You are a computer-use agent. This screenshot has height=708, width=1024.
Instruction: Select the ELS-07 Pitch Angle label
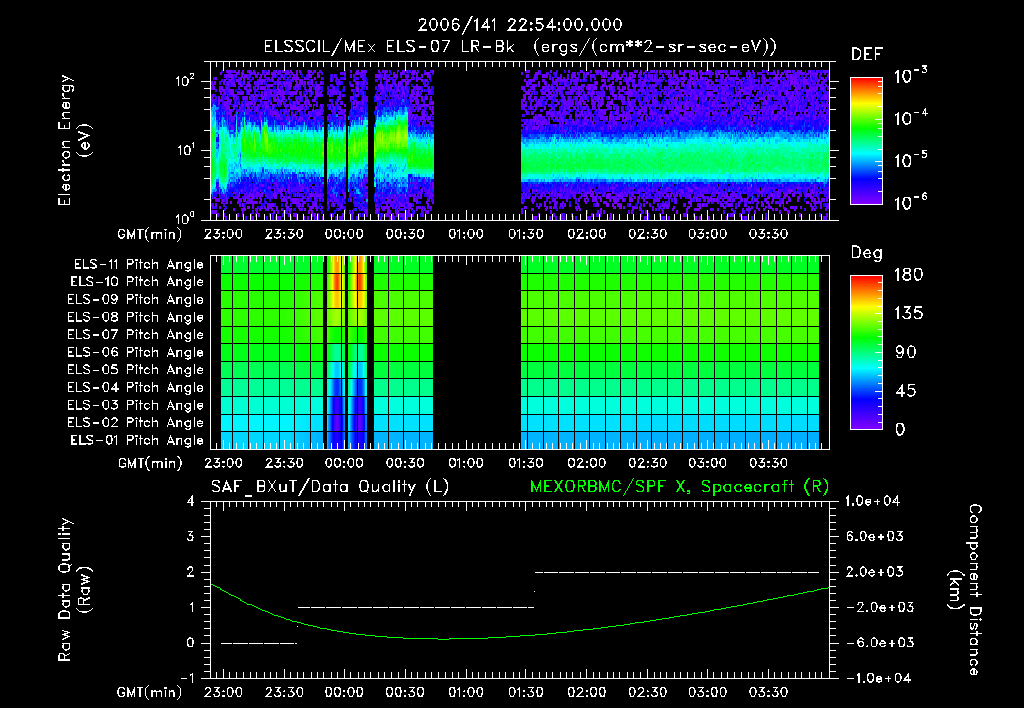click(136, 334)
